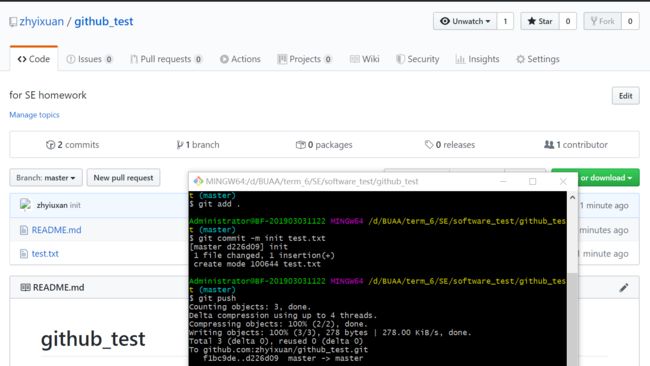Screen dimensions: 650x366
Task: Click the New pull request button
Action: point(124,177)
